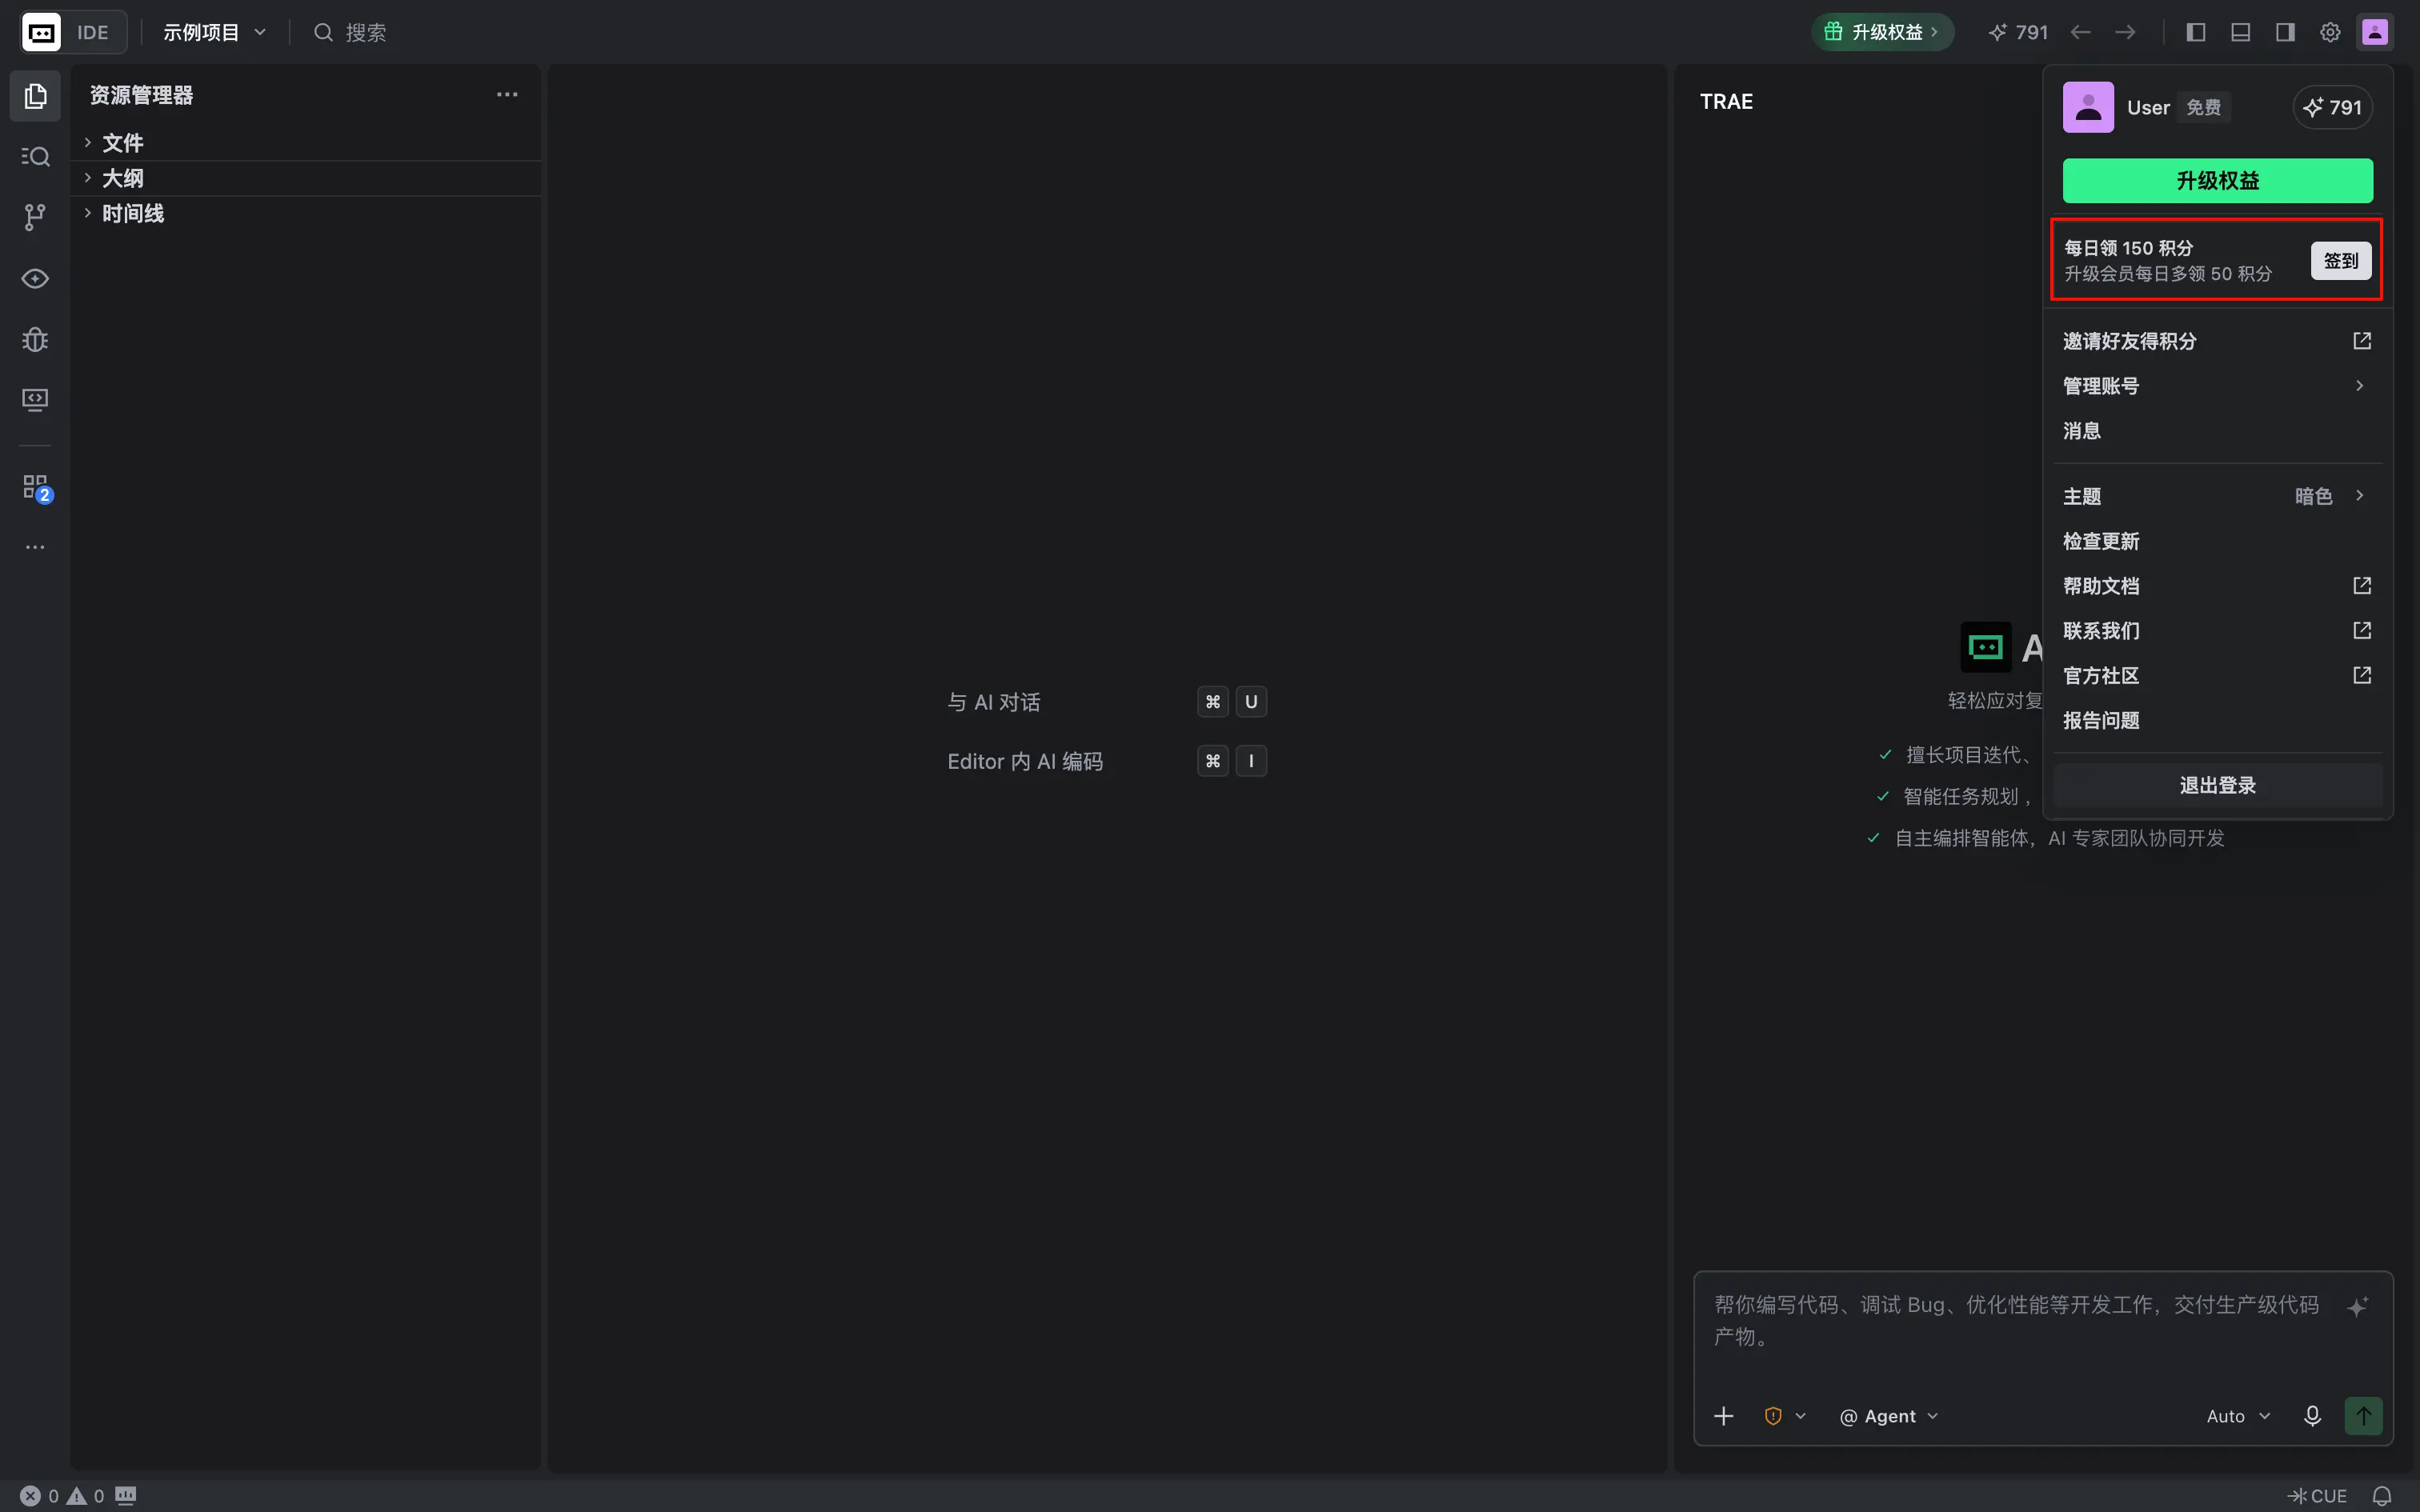
Task: Open extensions icon with badge 2
Action: coord(36,488)
